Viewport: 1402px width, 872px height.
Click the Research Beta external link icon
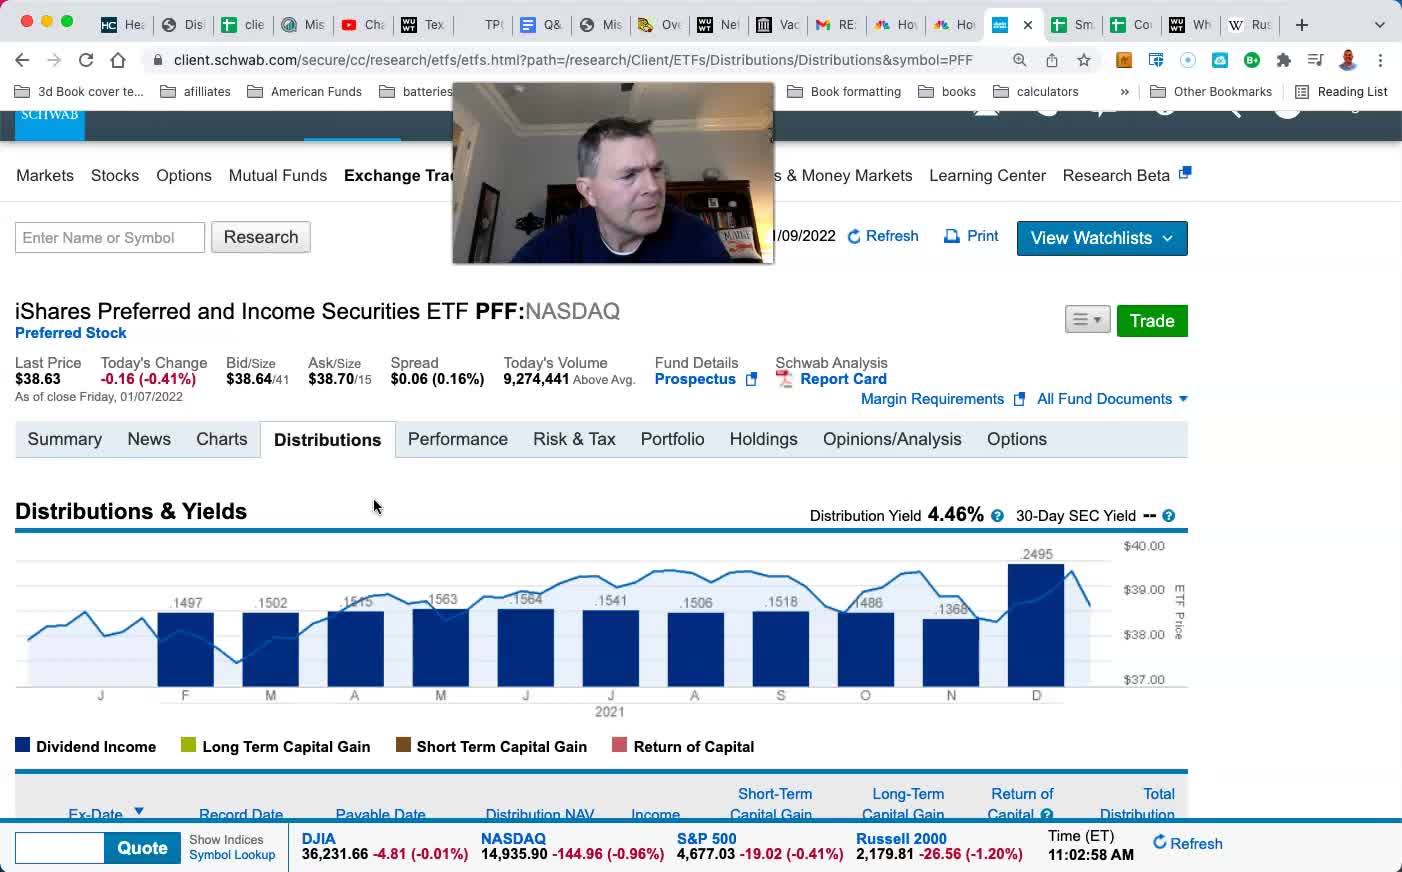1185,173
